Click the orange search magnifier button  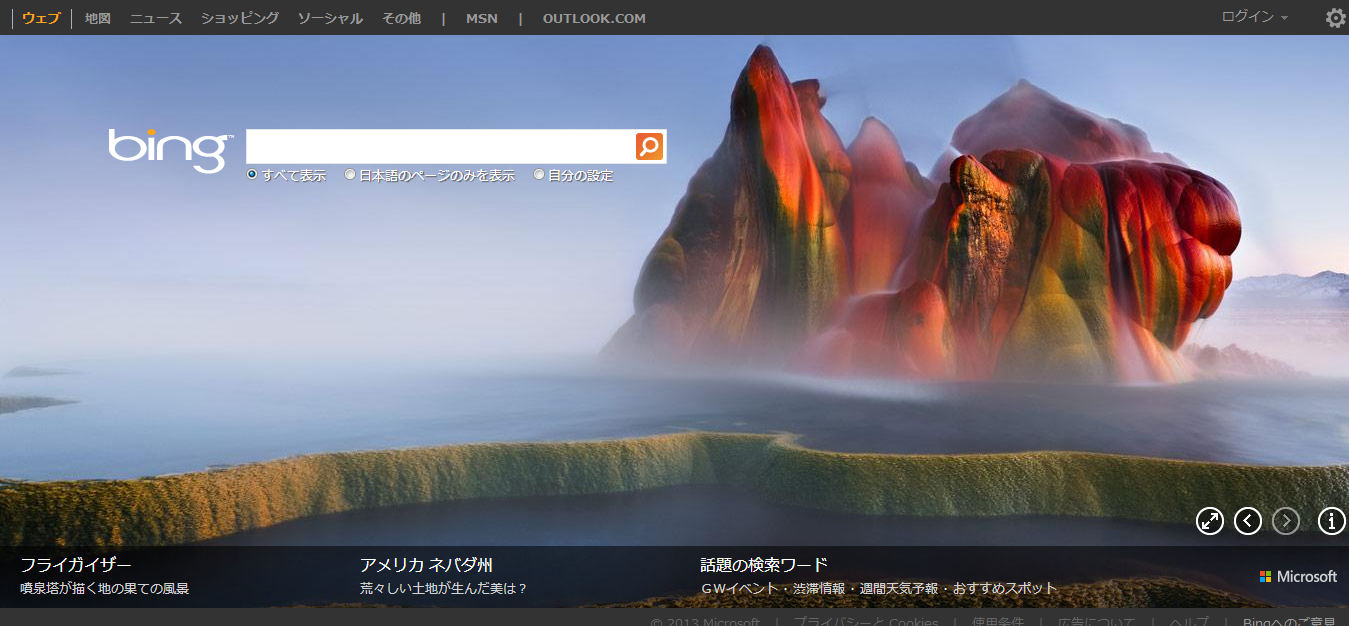click(x=649, y=147)
